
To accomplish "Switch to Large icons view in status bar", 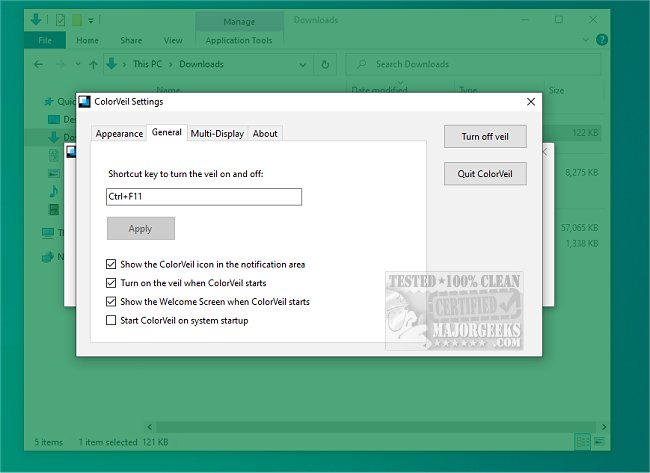I will (599, 442).
